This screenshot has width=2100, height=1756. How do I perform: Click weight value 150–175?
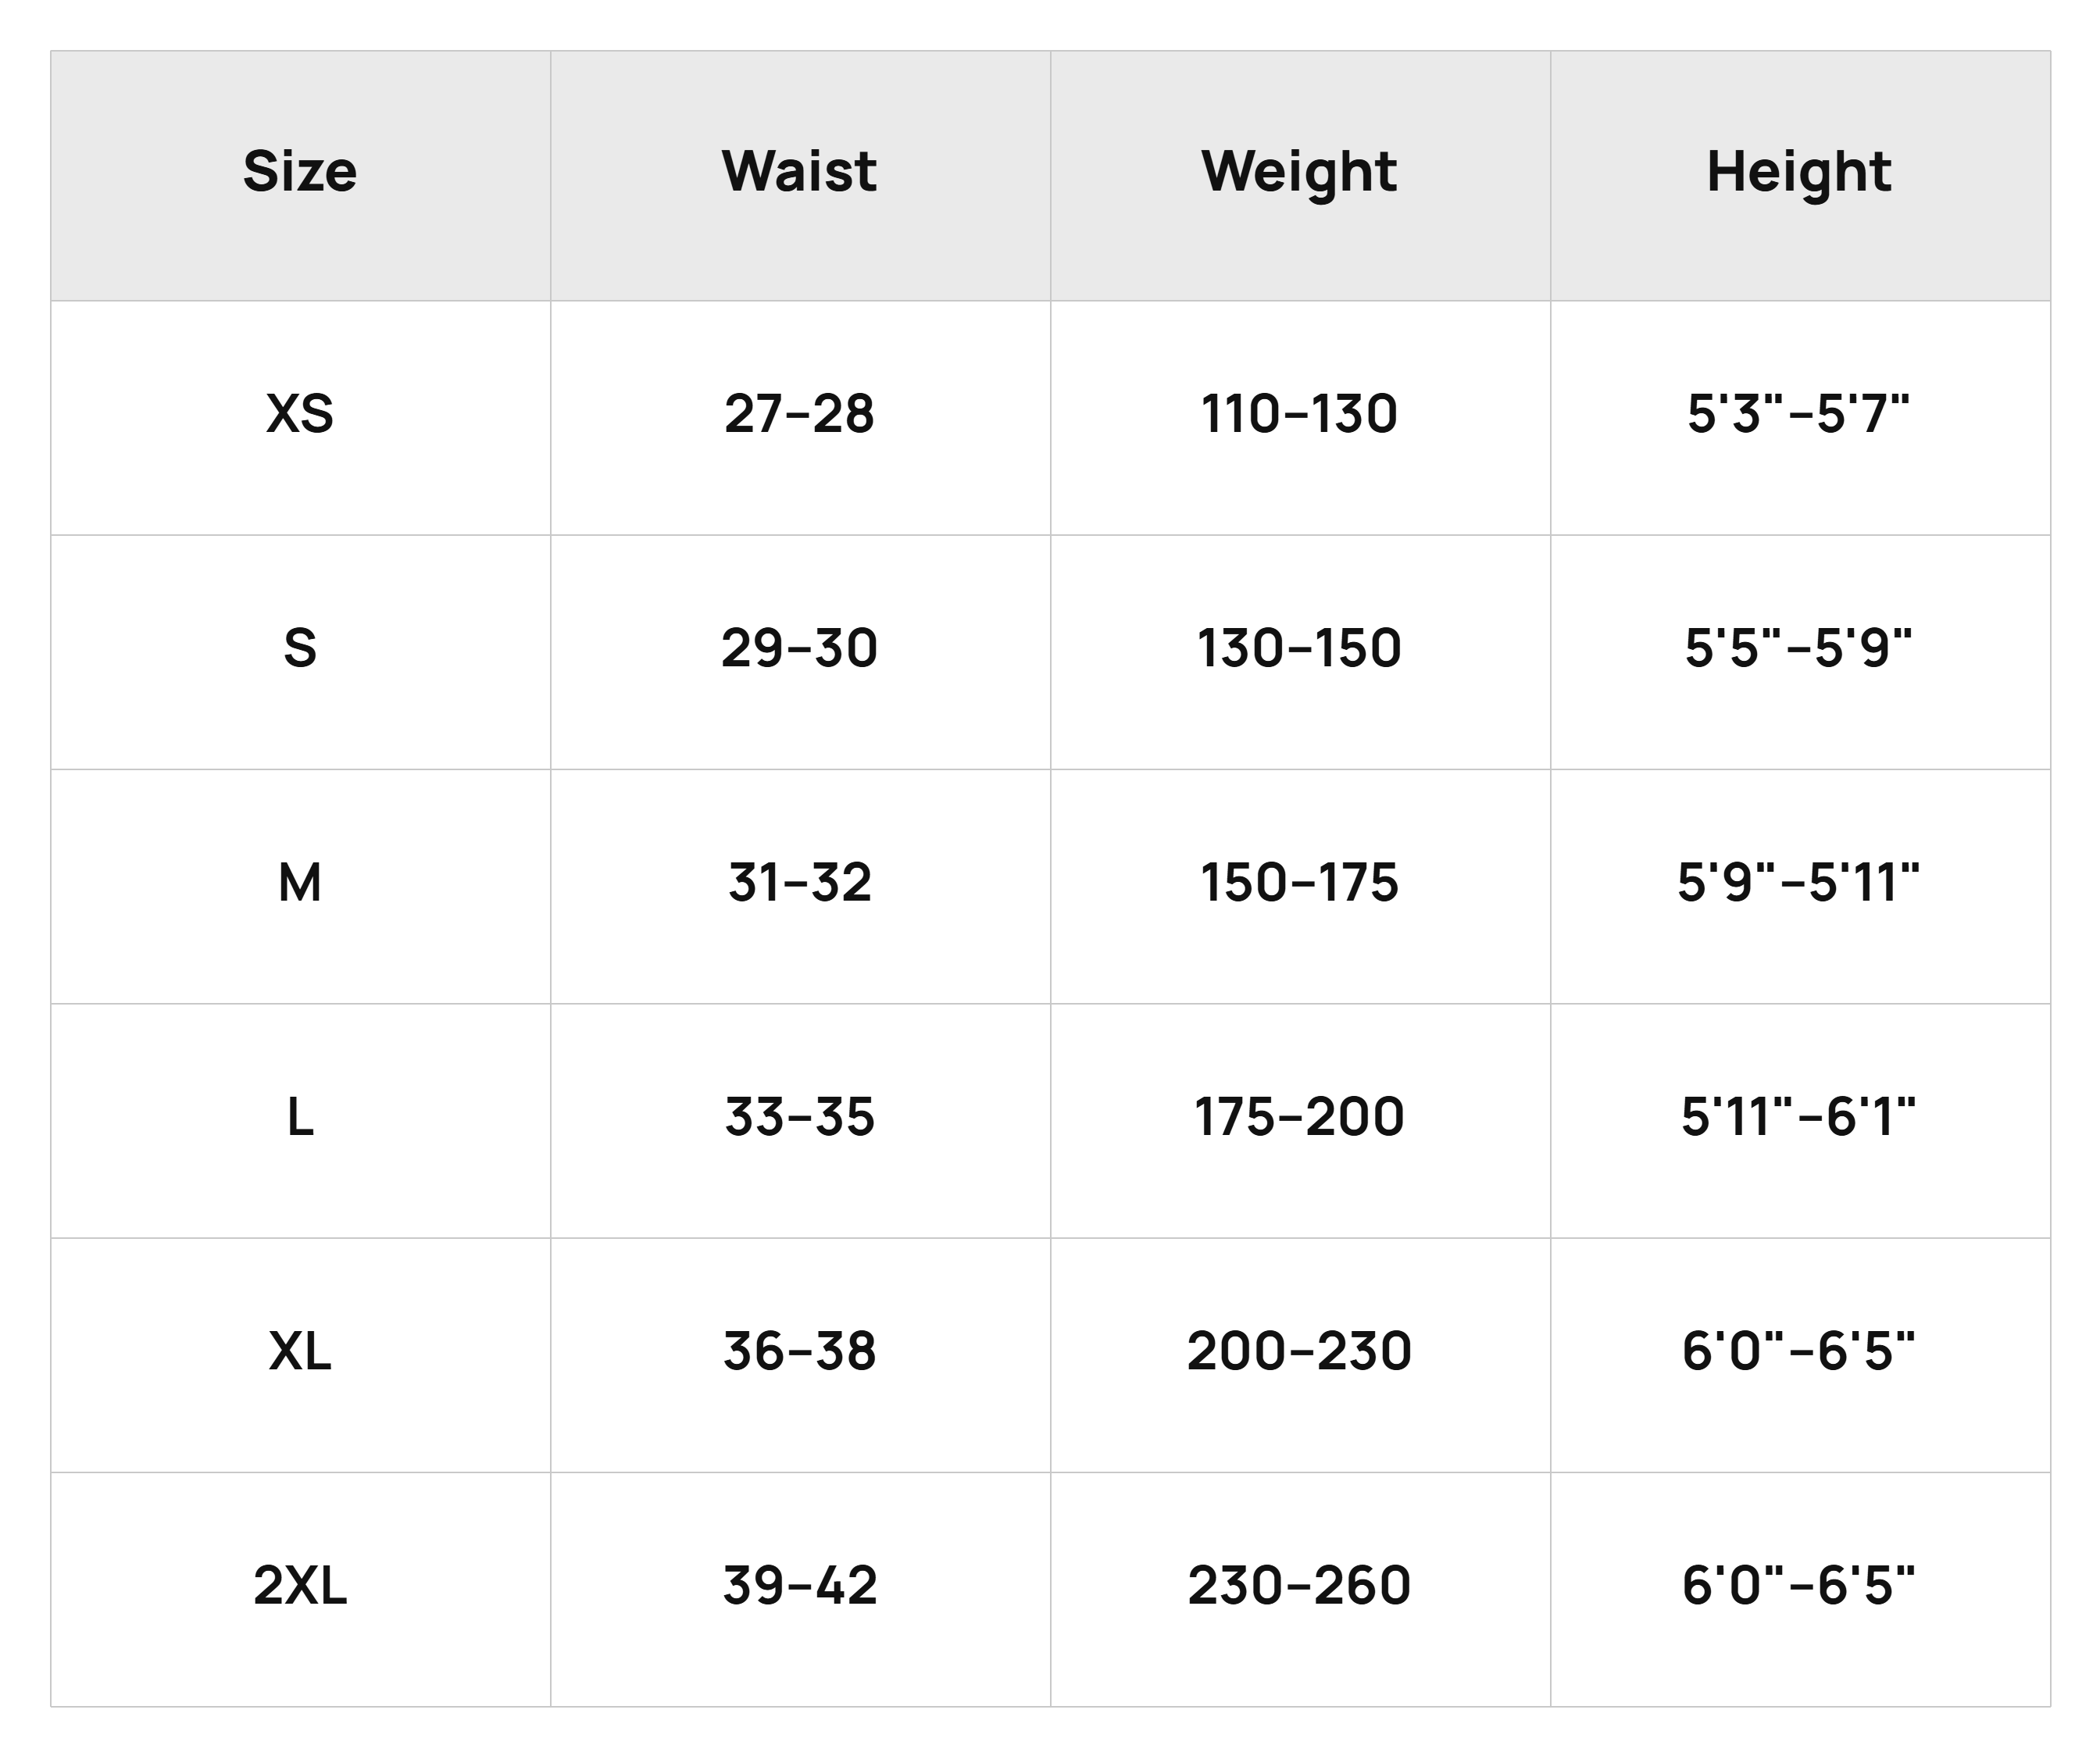[1299, 882]
